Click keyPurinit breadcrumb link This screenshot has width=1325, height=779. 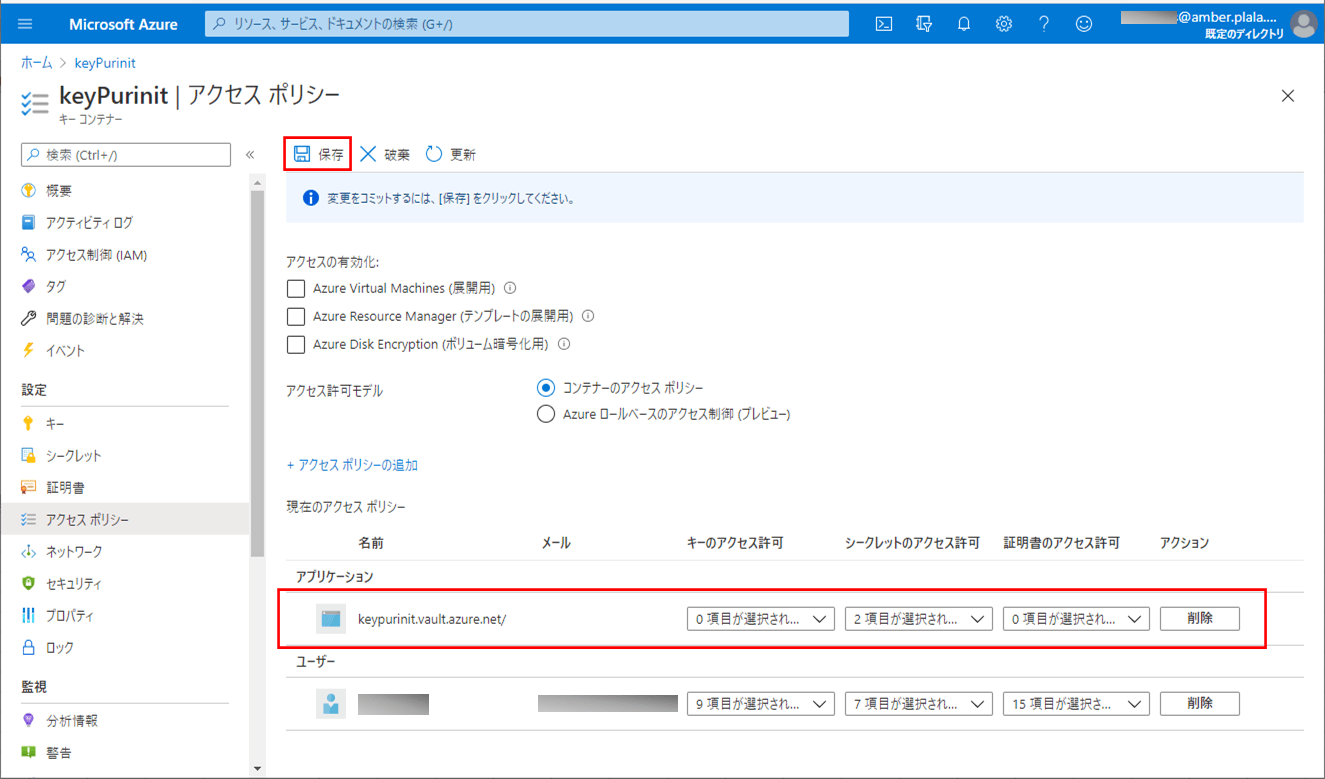coord(105,63)
